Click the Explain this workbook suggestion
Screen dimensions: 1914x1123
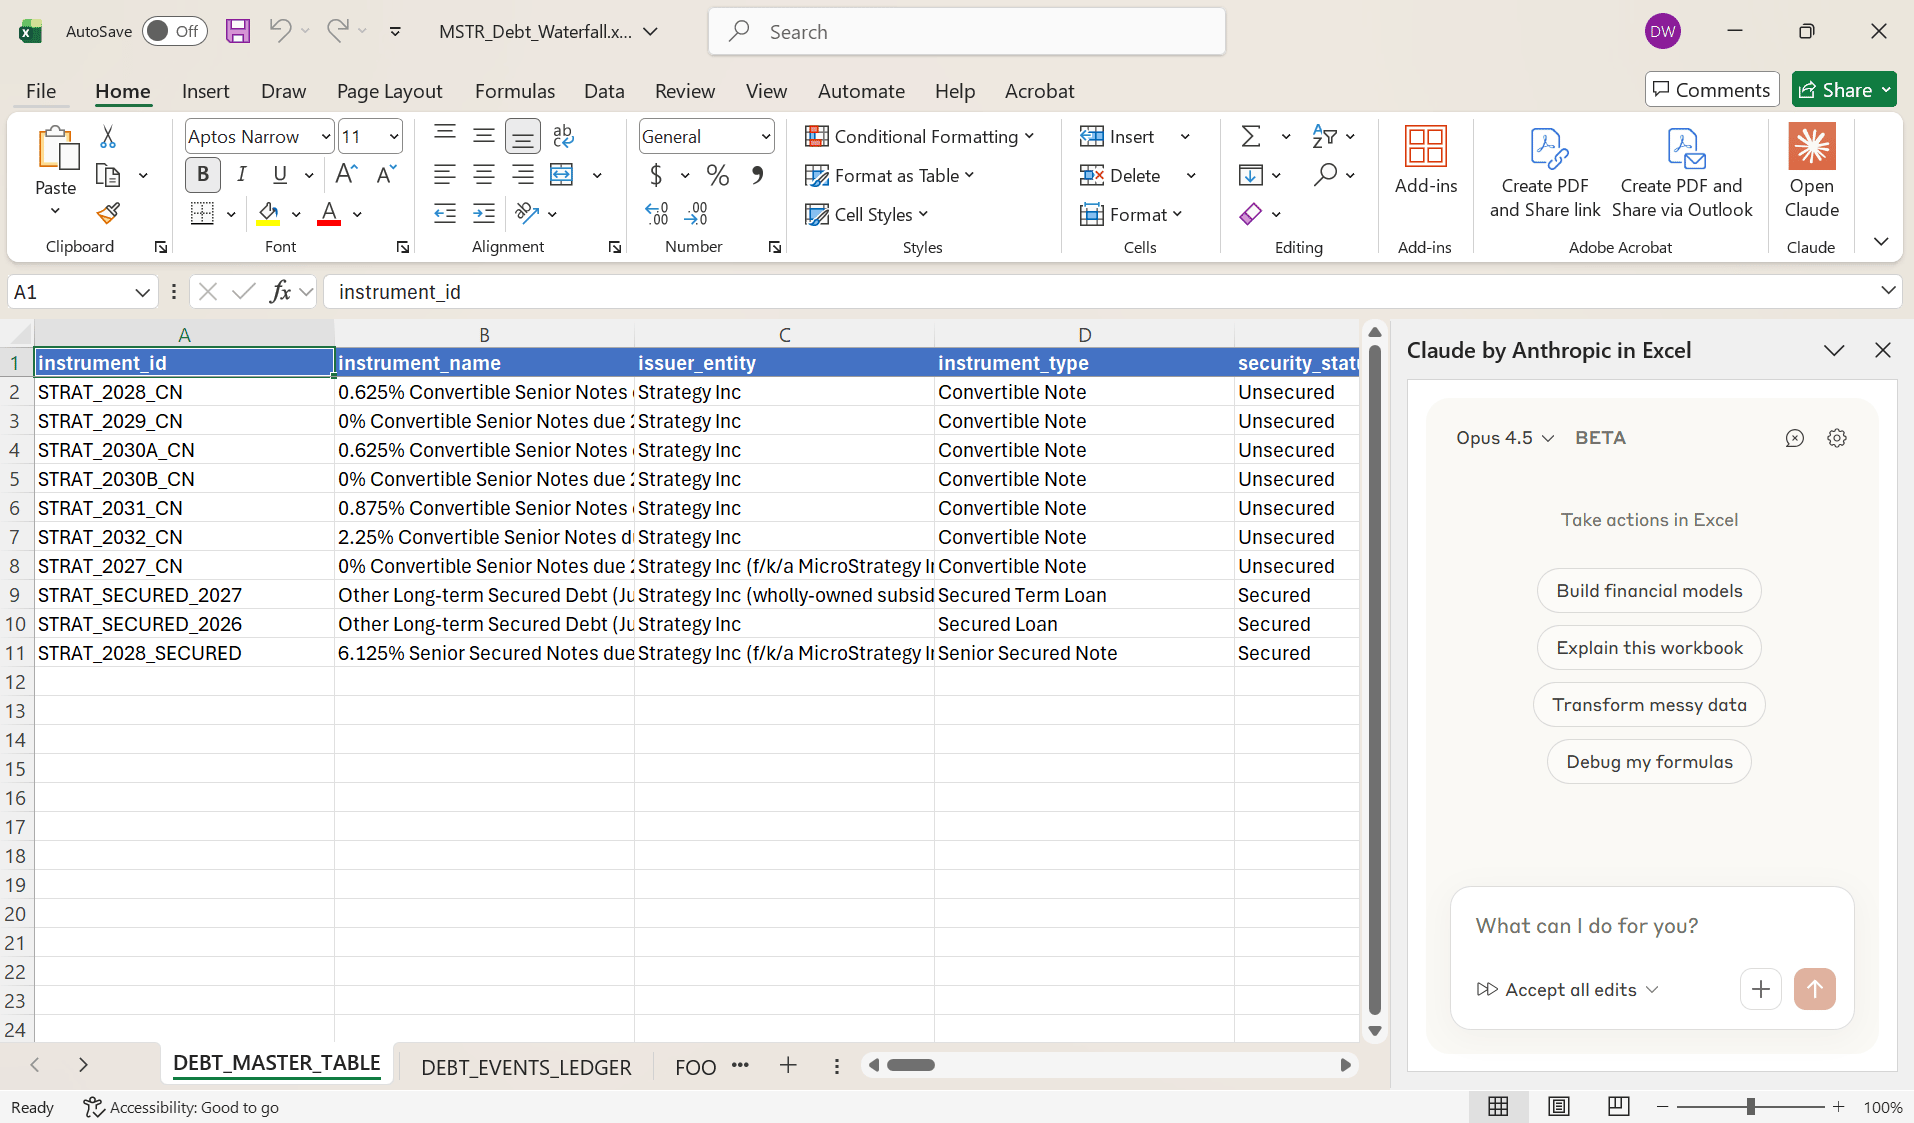tap(1648, 648)
